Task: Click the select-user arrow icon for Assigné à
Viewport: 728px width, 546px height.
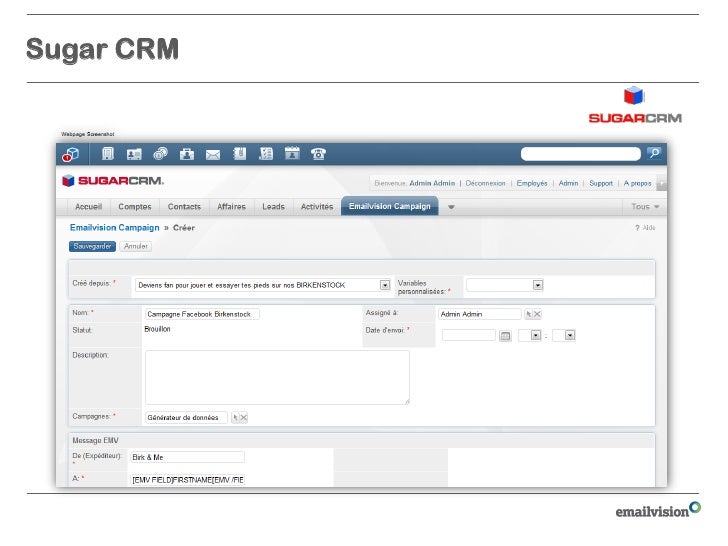Action: coord(528,314)
